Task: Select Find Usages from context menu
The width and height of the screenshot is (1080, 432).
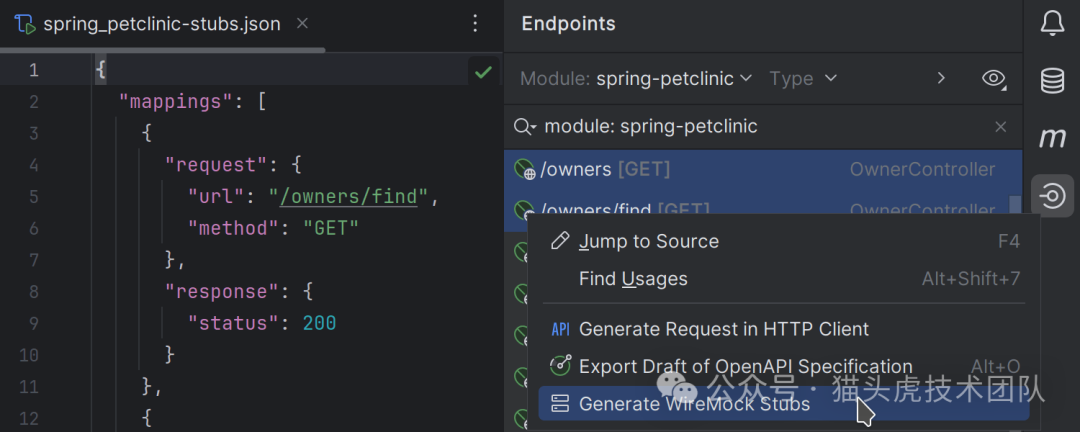Action: coord(633,279)
